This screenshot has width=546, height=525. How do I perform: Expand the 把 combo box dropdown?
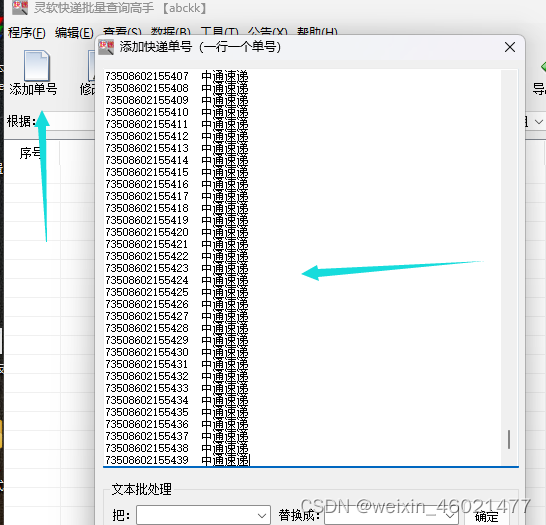click(x=262, y=516)
